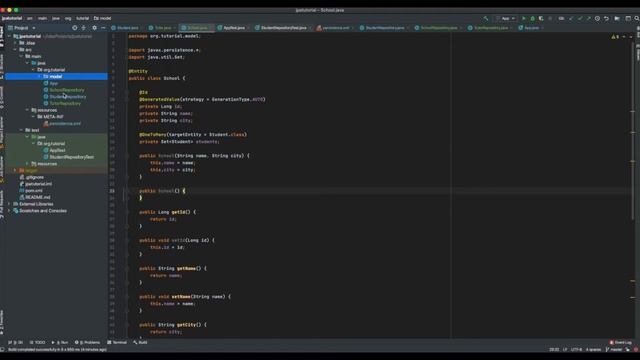Open the Git tool window button
The image size is (640, 360).
(x=16, y=342)
